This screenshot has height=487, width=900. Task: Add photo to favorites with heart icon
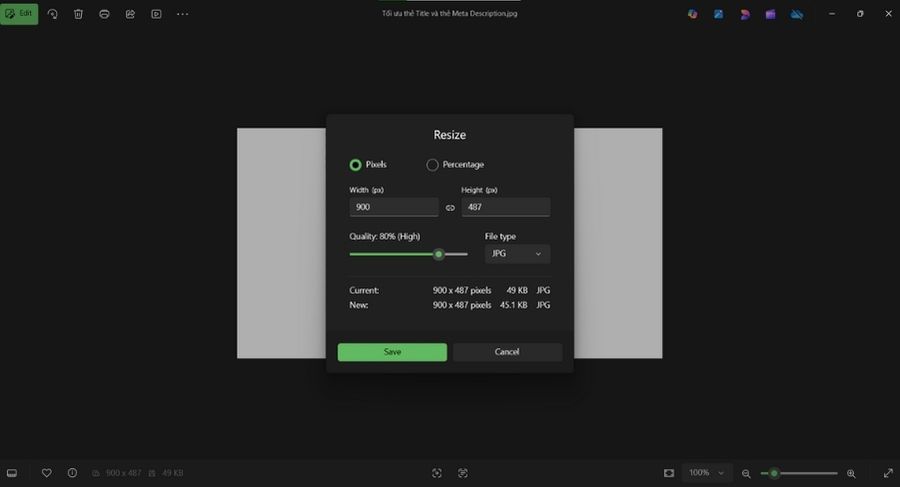click(x=46, y=473)
